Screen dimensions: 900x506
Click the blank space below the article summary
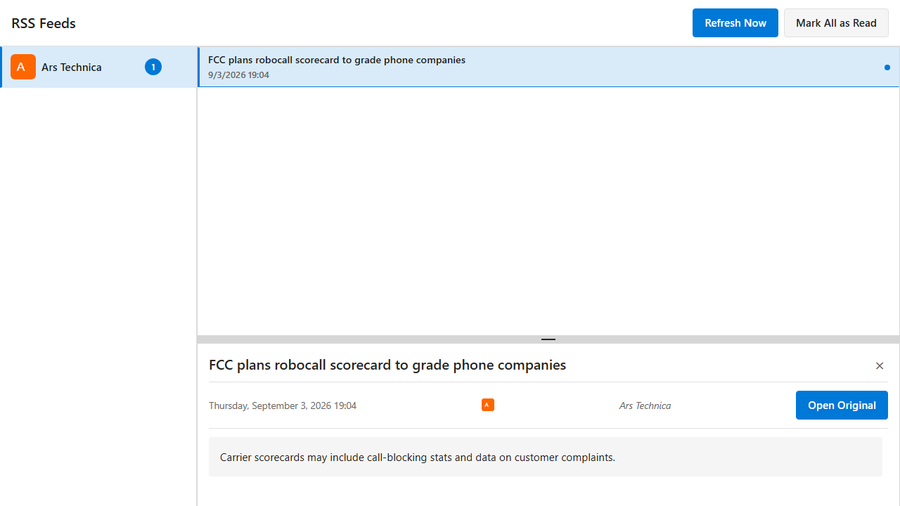point(548,492)
